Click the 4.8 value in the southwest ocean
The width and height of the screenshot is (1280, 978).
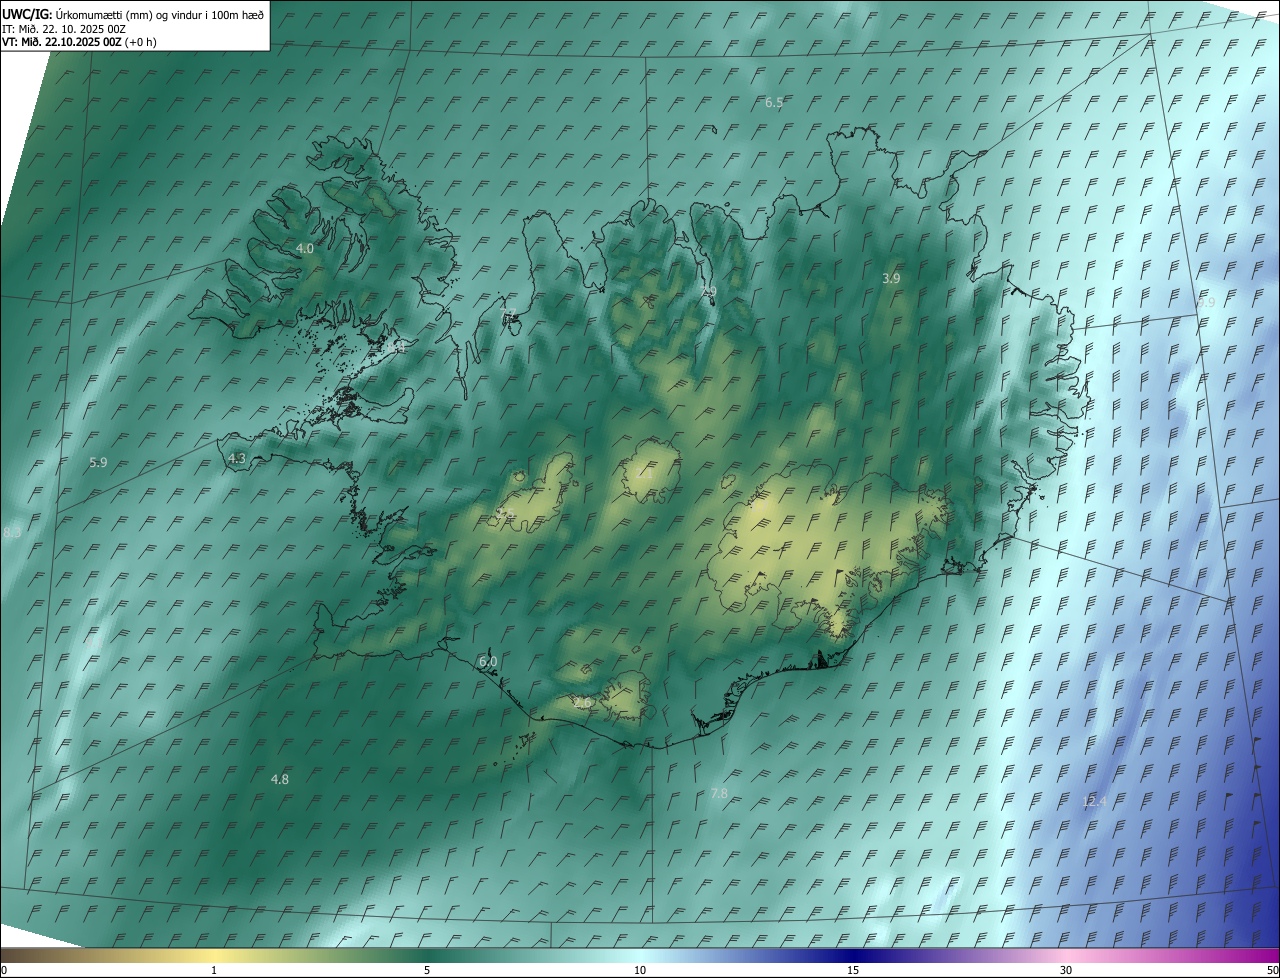point(280,779)
